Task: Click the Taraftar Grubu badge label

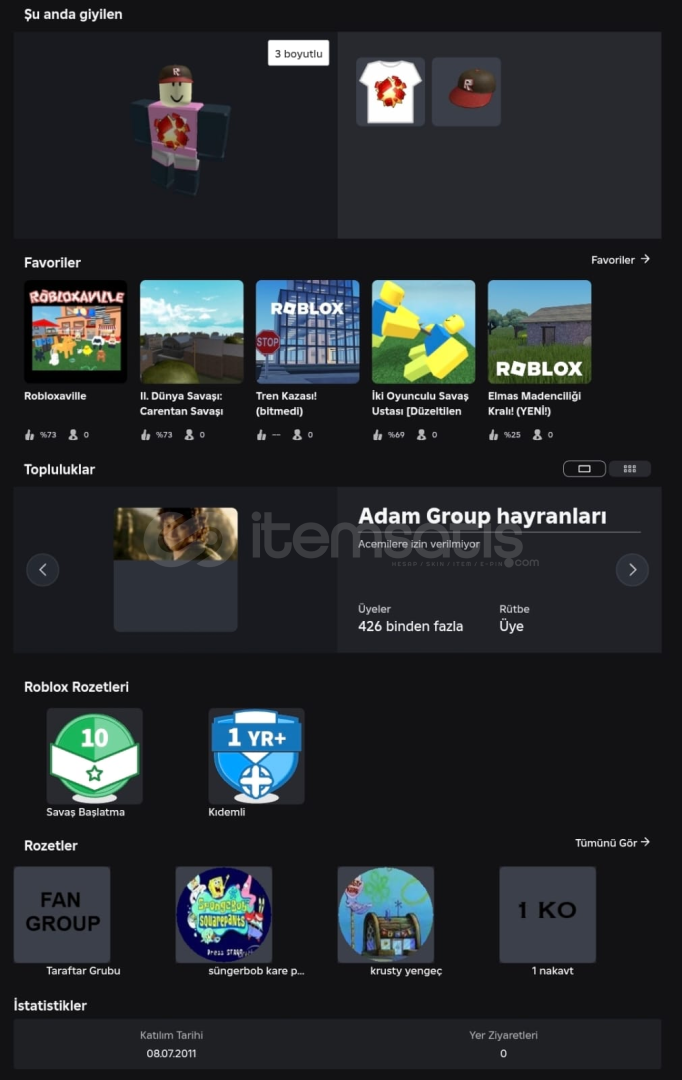Action: tap(83, 970)
